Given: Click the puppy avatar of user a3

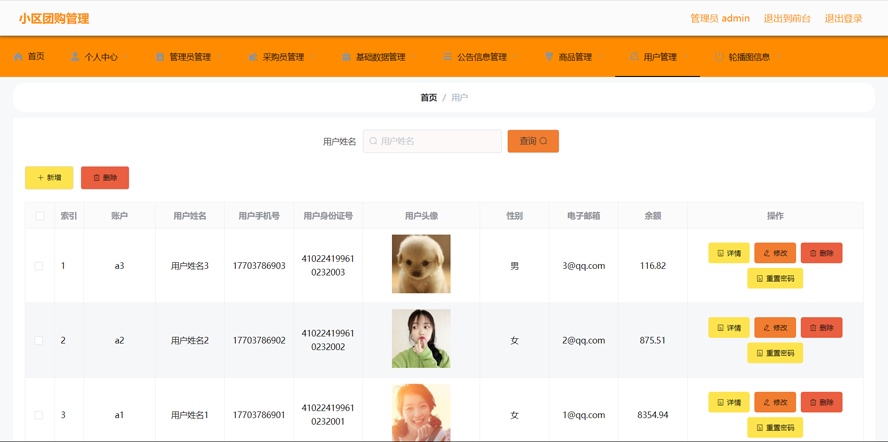Looking at the screenshot, I should click(x=421, y=264).
